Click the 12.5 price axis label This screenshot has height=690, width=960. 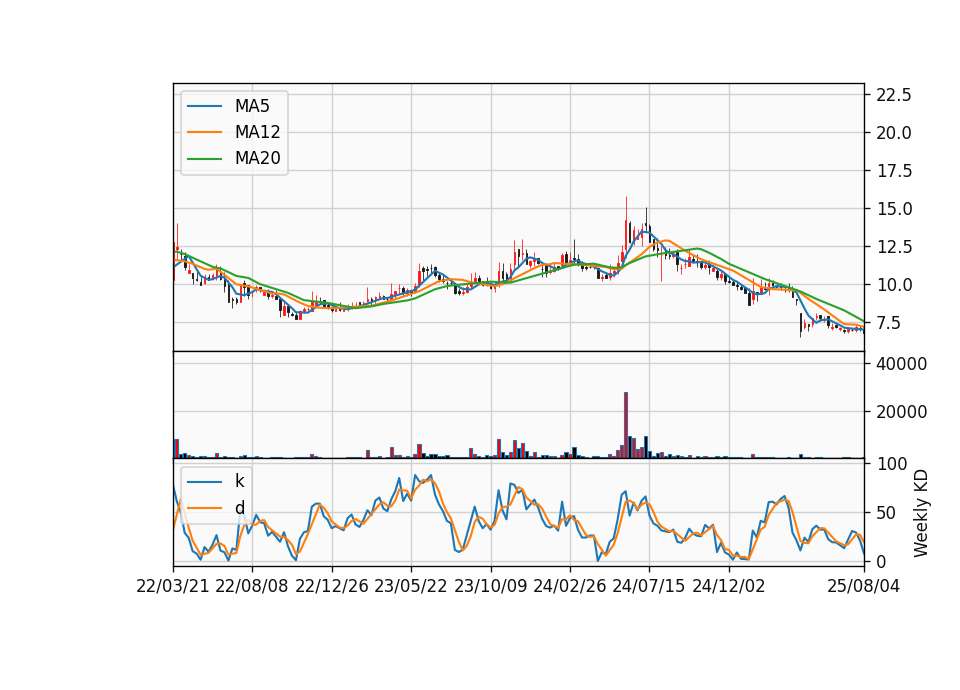[894, 247]
